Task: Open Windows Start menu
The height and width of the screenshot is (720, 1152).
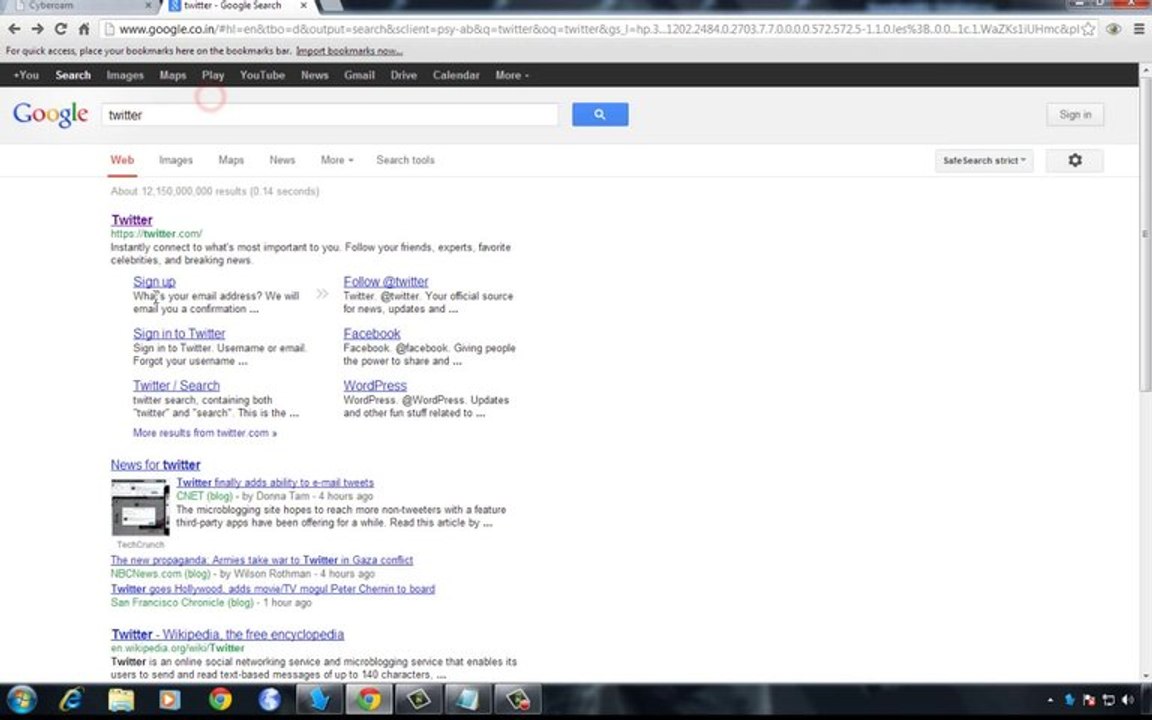Action: click(x=21, y=699)
